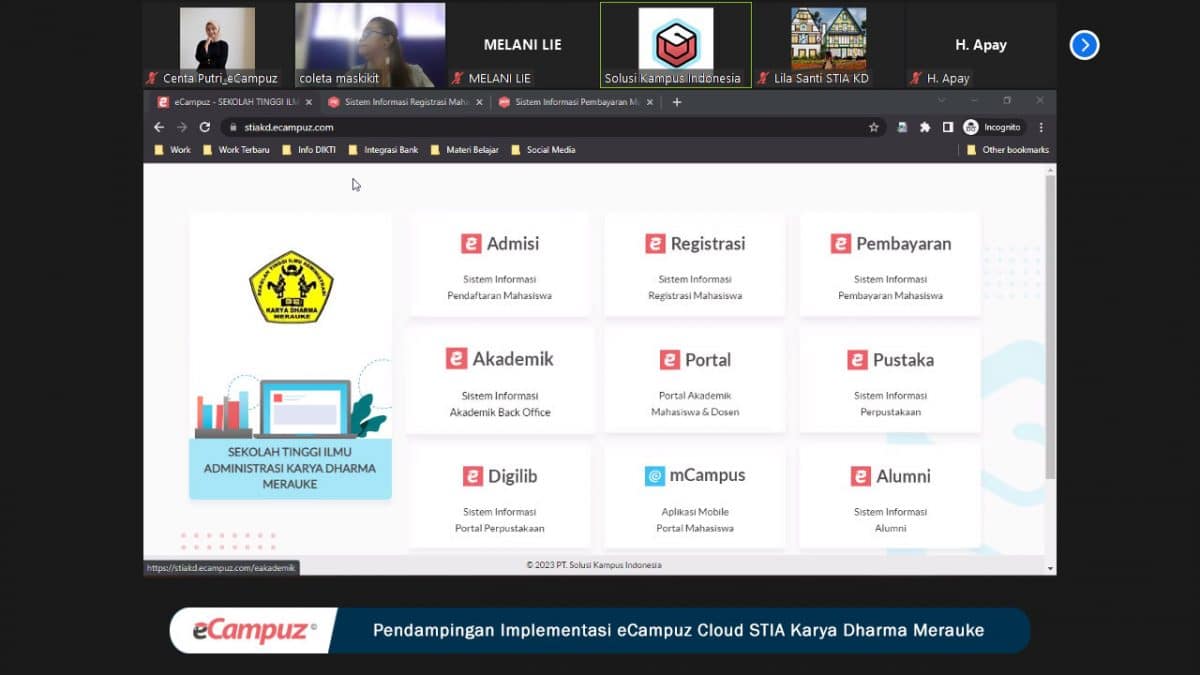Click the red e icon beside Akademik

click(457, 358)
